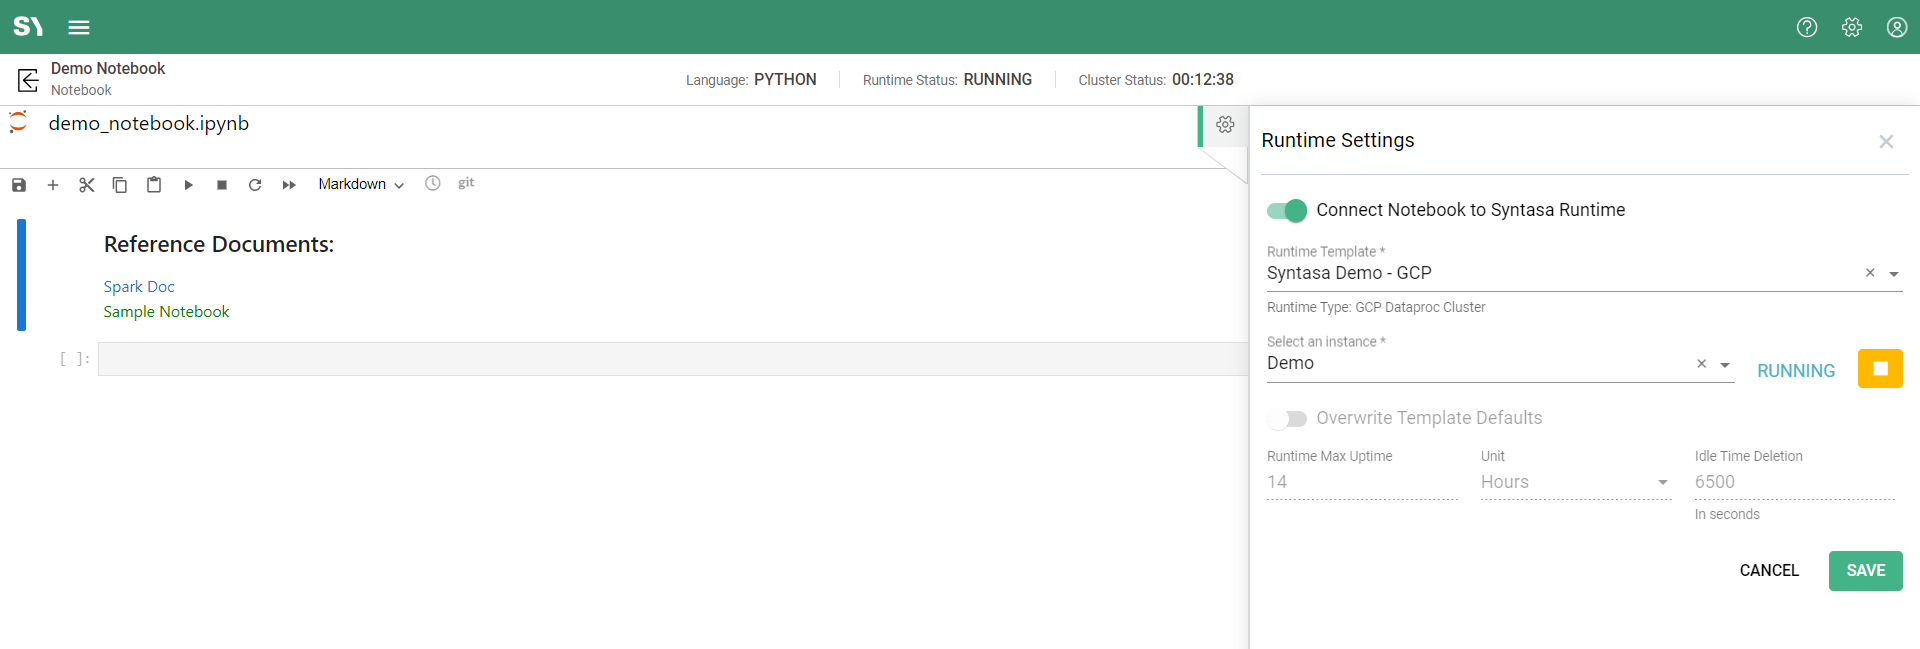
Task: Open the Markdown cell type dropdown
Action: click(x=361, y=184)
